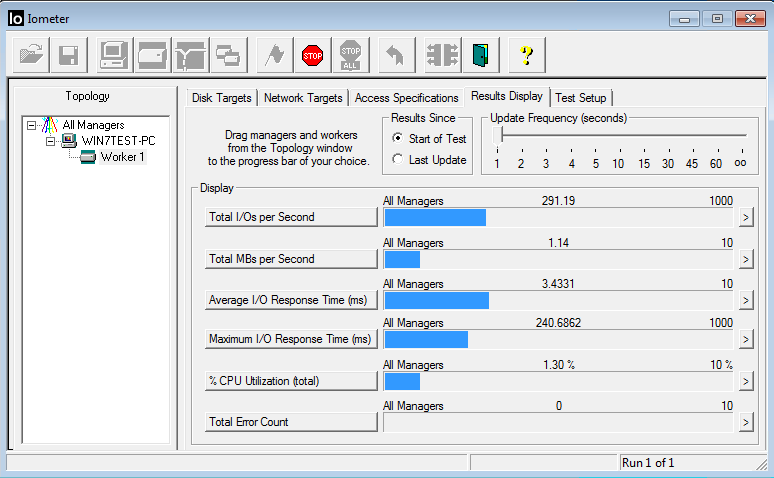Open arrow beside Maximum I/O Response Time
Viewport: 774px width, 478px height.
click(x=746, y=339)
